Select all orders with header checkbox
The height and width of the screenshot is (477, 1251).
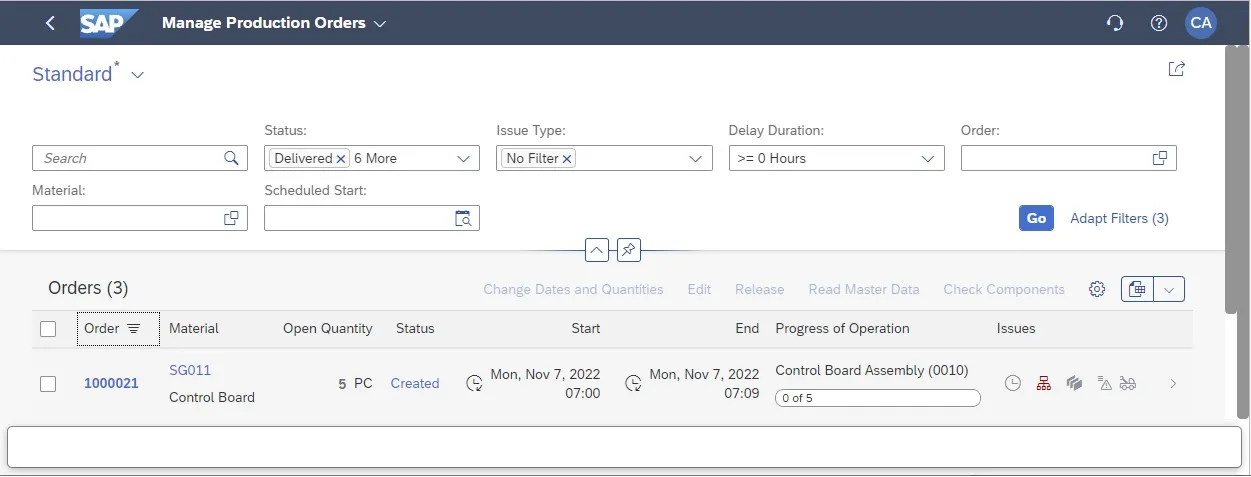48,328
